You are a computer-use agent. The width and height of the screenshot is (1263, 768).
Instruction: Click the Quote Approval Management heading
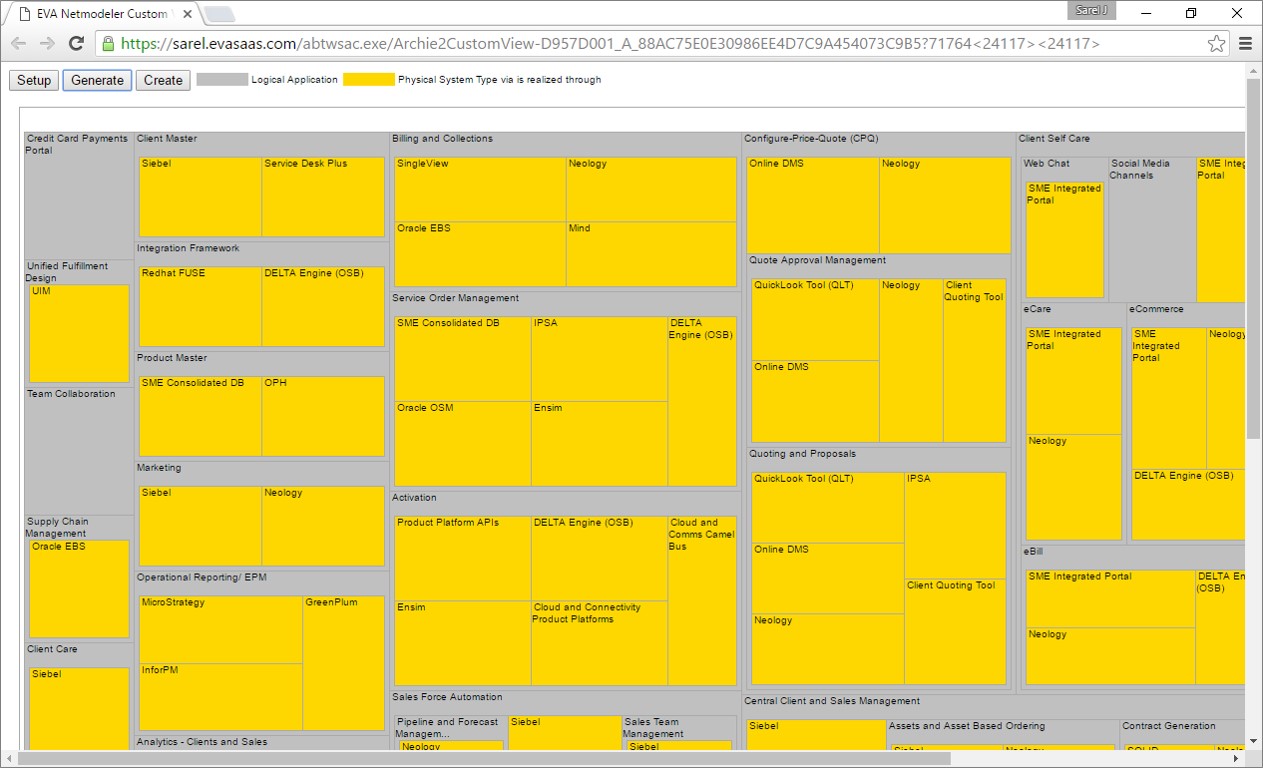(x=818, y=261)
